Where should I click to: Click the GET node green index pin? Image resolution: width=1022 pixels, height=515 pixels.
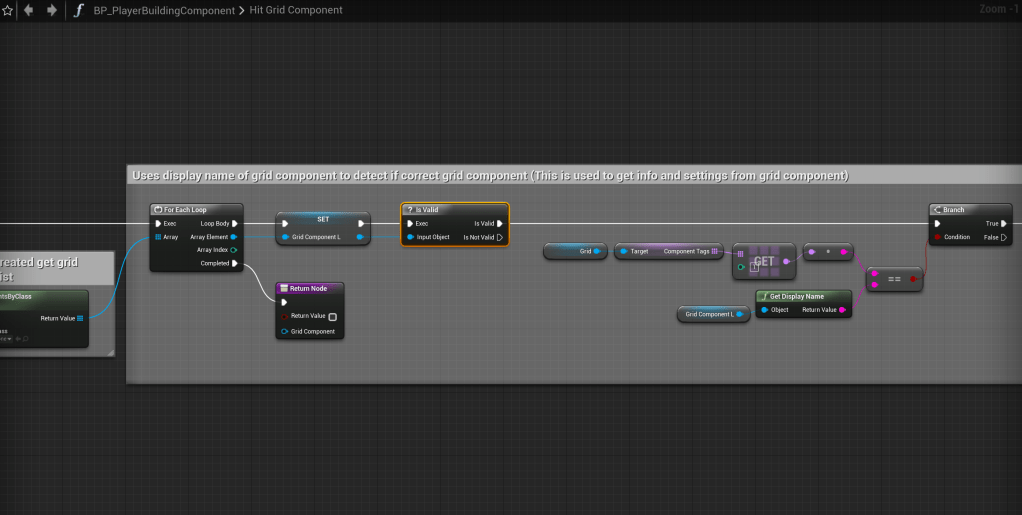click(741, 267)
